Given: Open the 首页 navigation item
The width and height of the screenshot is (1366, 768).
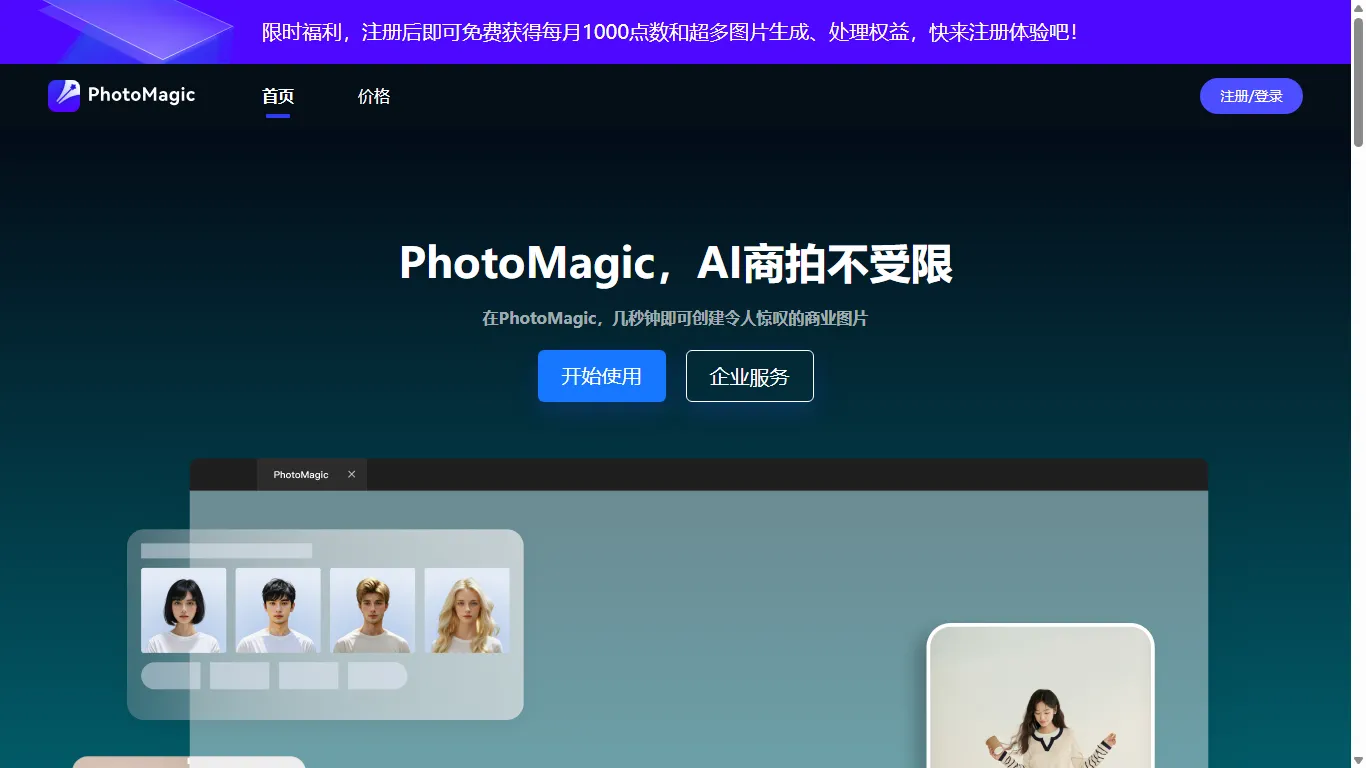Looking at the screenshot, I should tap(277, 96).
